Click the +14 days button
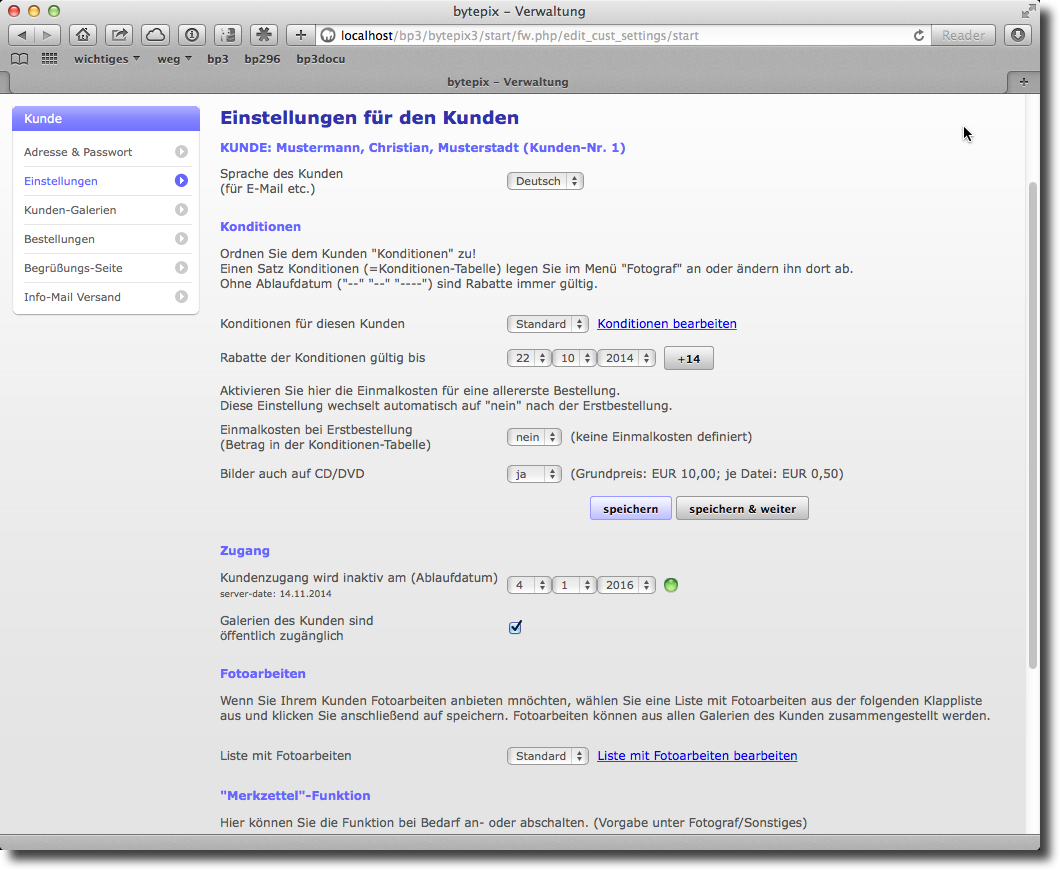 coord(688,358)
